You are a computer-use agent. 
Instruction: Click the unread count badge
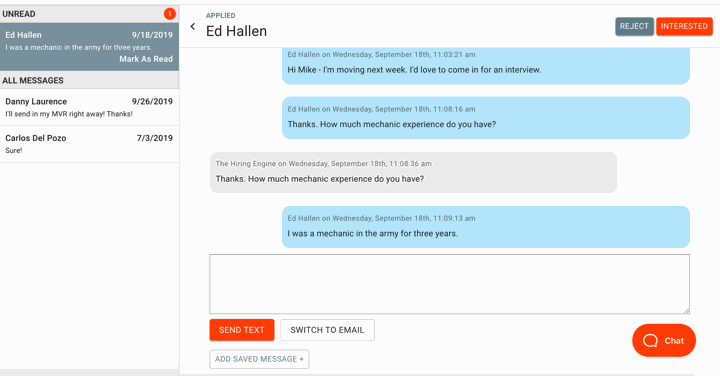[169, 14]
